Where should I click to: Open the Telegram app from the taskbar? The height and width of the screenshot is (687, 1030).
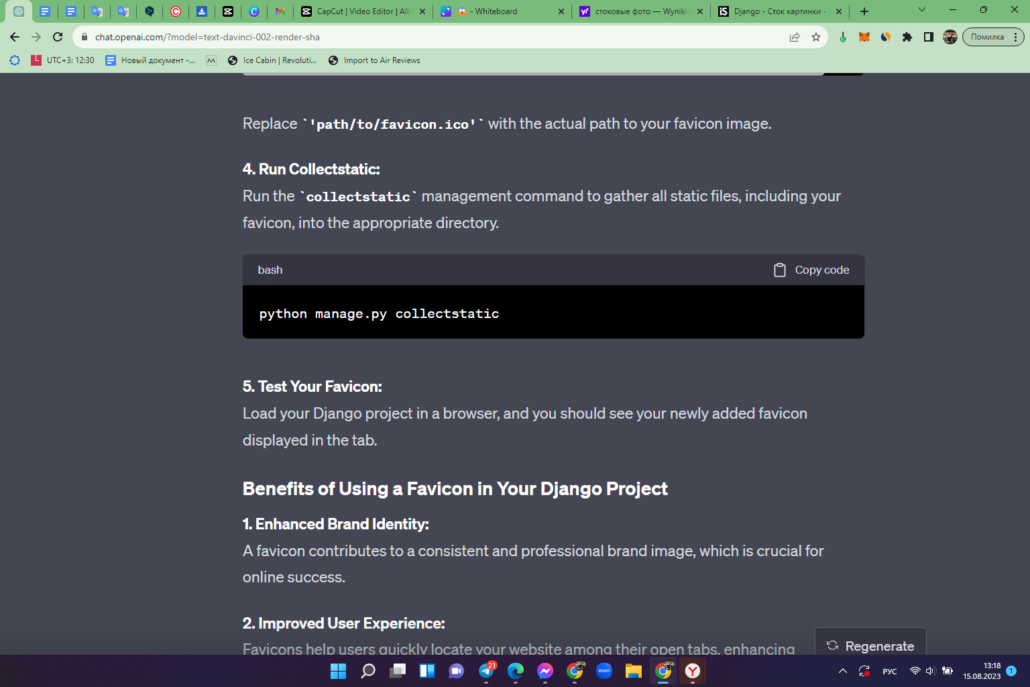coord(487,671)
